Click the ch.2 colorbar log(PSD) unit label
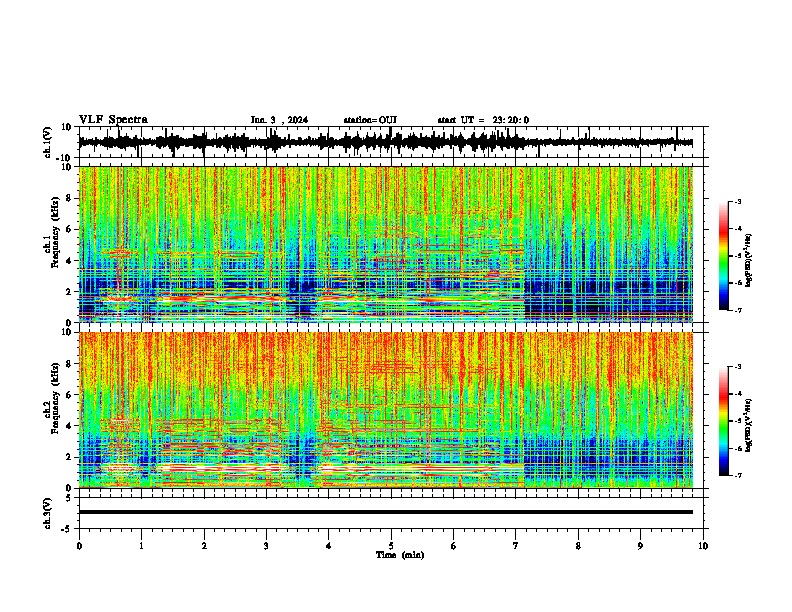The image size is (792, 612). pyautogui.click(x=749, y=425)
